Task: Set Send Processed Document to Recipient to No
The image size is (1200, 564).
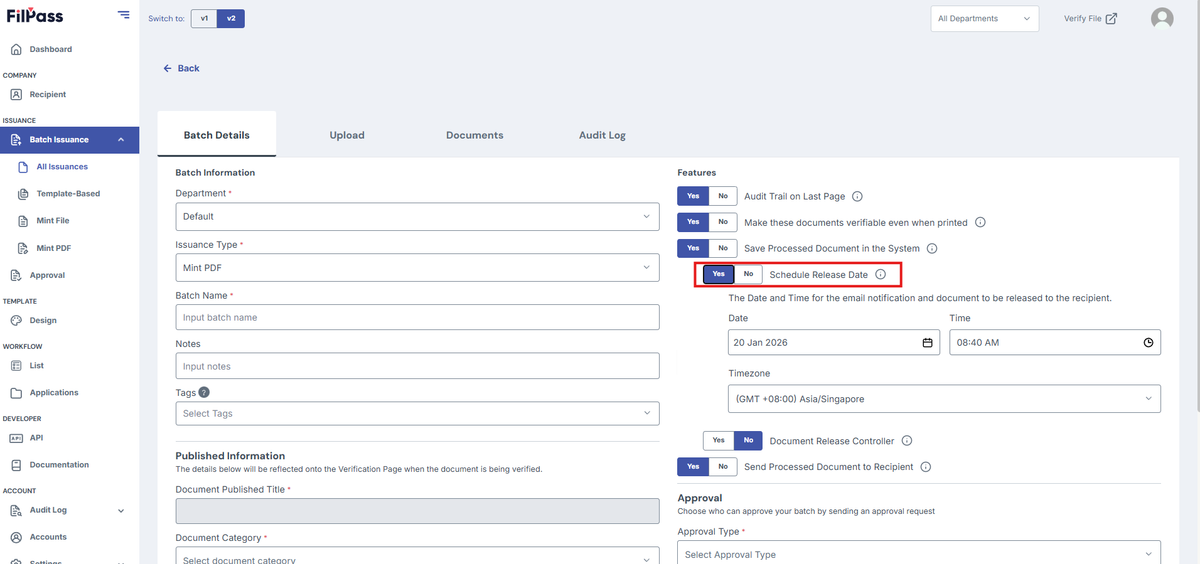Action: tap(723, 467)
